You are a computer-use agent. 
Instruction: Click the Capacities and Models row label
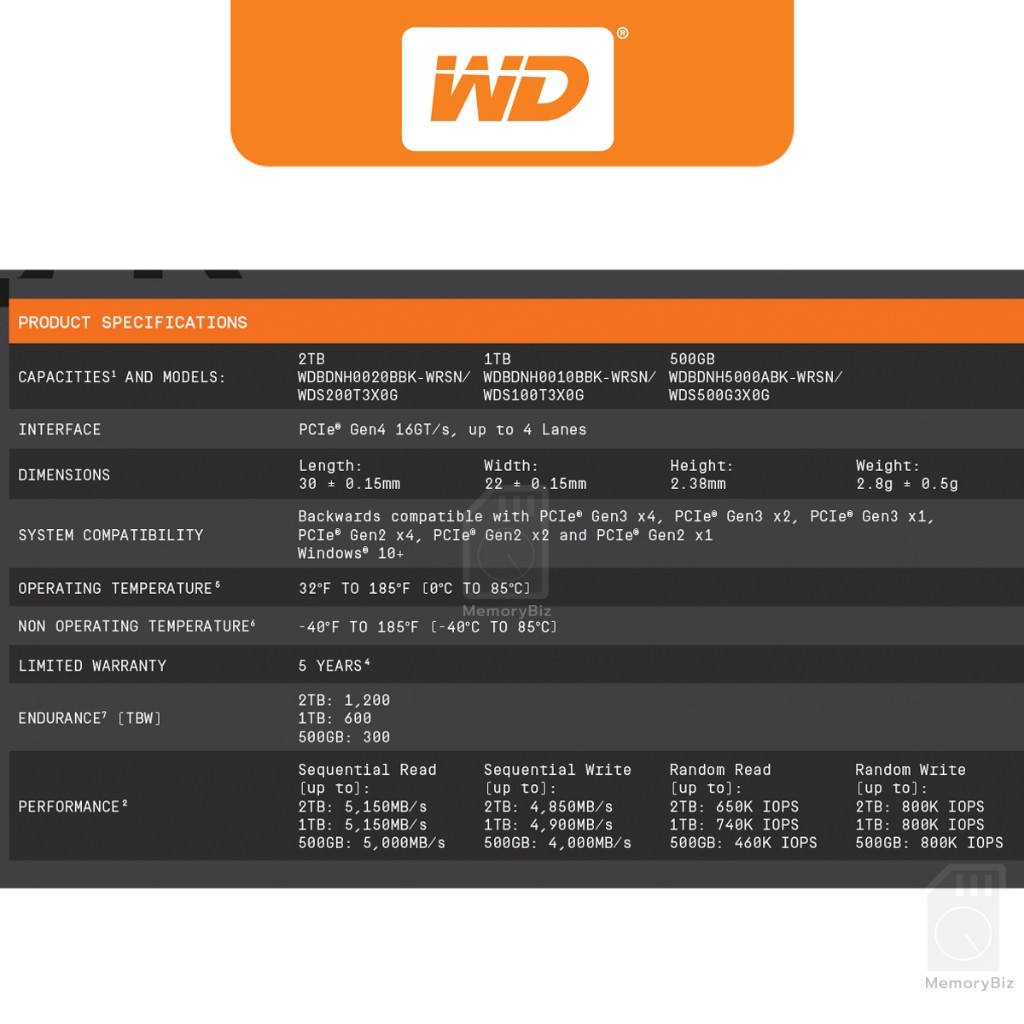(122, 377)
